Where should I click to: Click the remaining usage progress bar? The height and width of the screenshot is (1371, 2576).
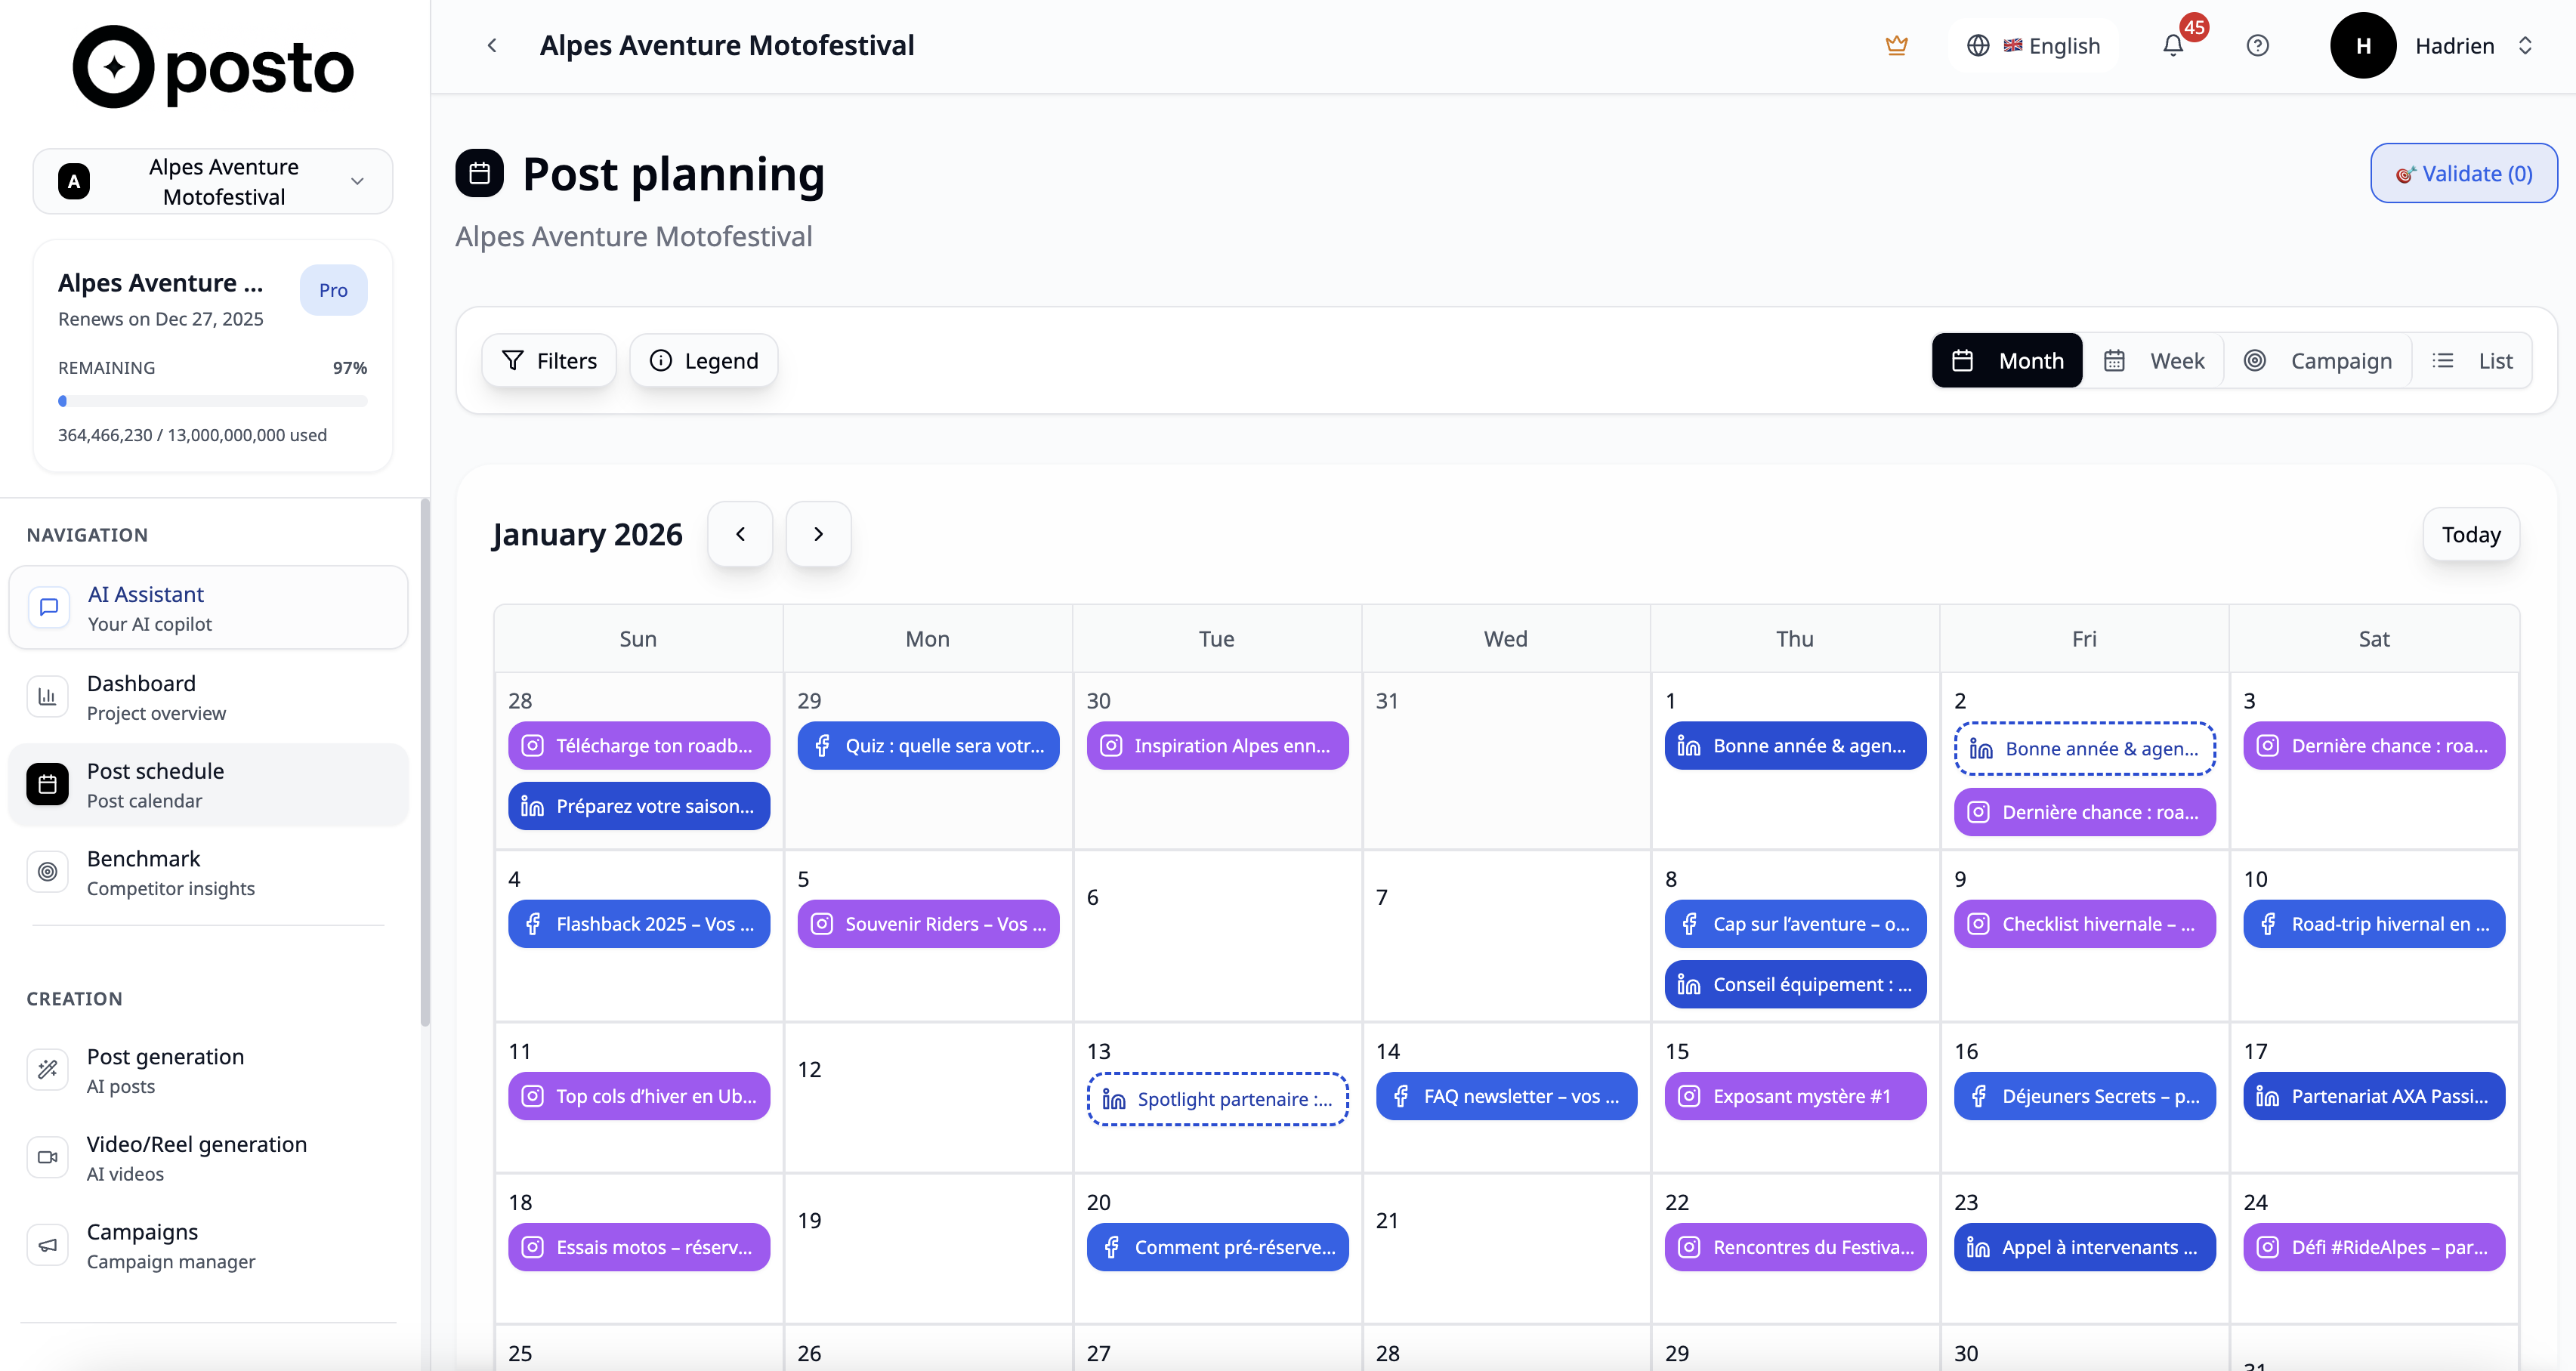(212, 400)
